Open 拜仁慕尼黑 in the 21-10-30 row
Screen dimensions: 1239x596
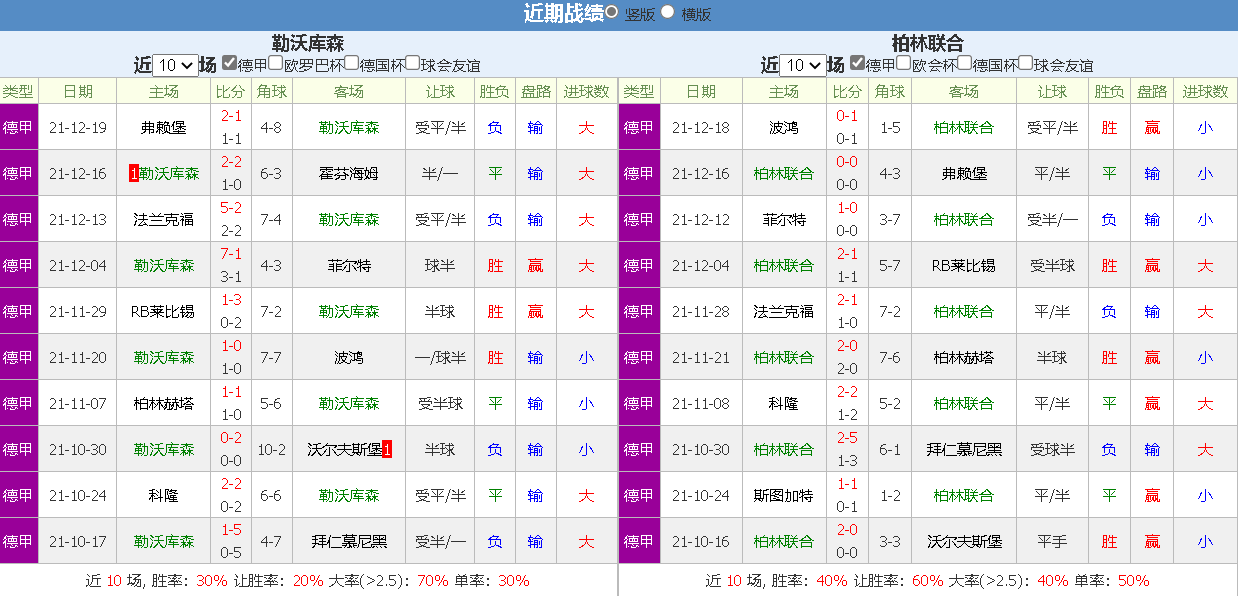coord(964,450)
